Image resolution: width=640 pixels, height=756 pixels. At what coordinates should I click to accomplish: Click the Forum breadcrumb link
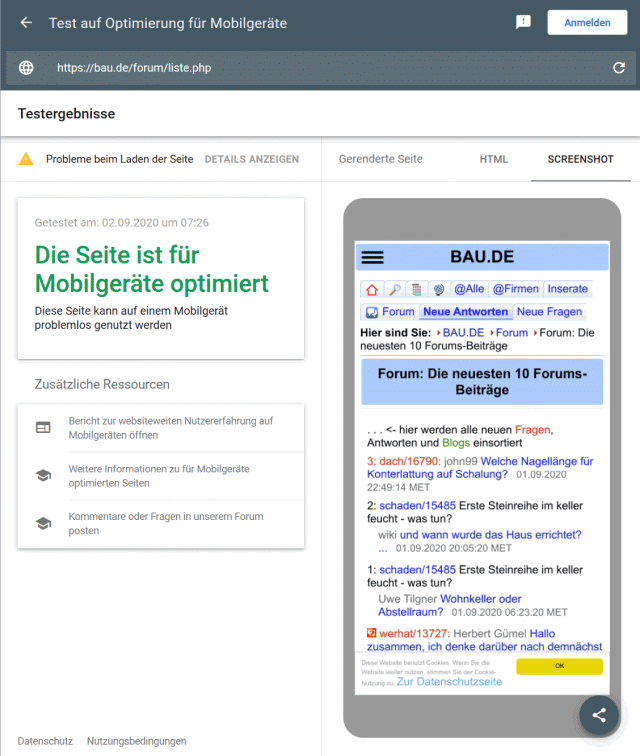pos(512,333)
